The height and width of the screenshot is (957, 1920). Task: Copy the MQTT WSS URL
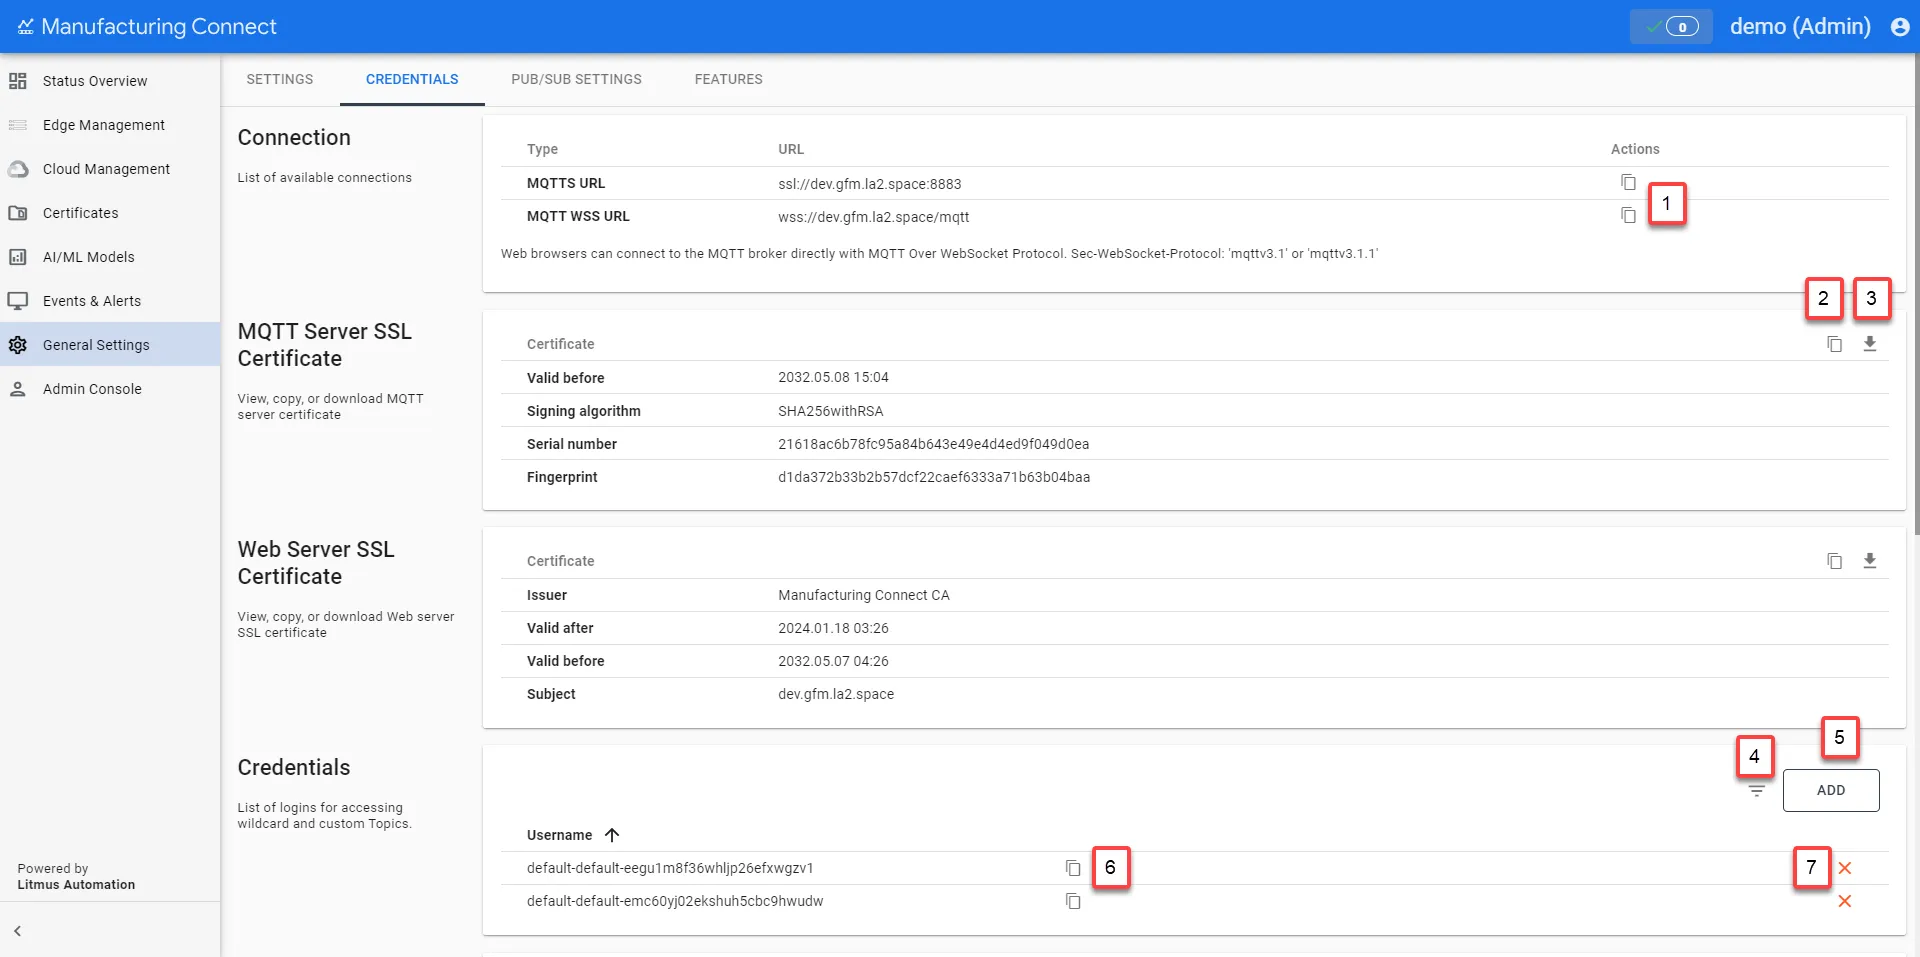pos(1628,215)
